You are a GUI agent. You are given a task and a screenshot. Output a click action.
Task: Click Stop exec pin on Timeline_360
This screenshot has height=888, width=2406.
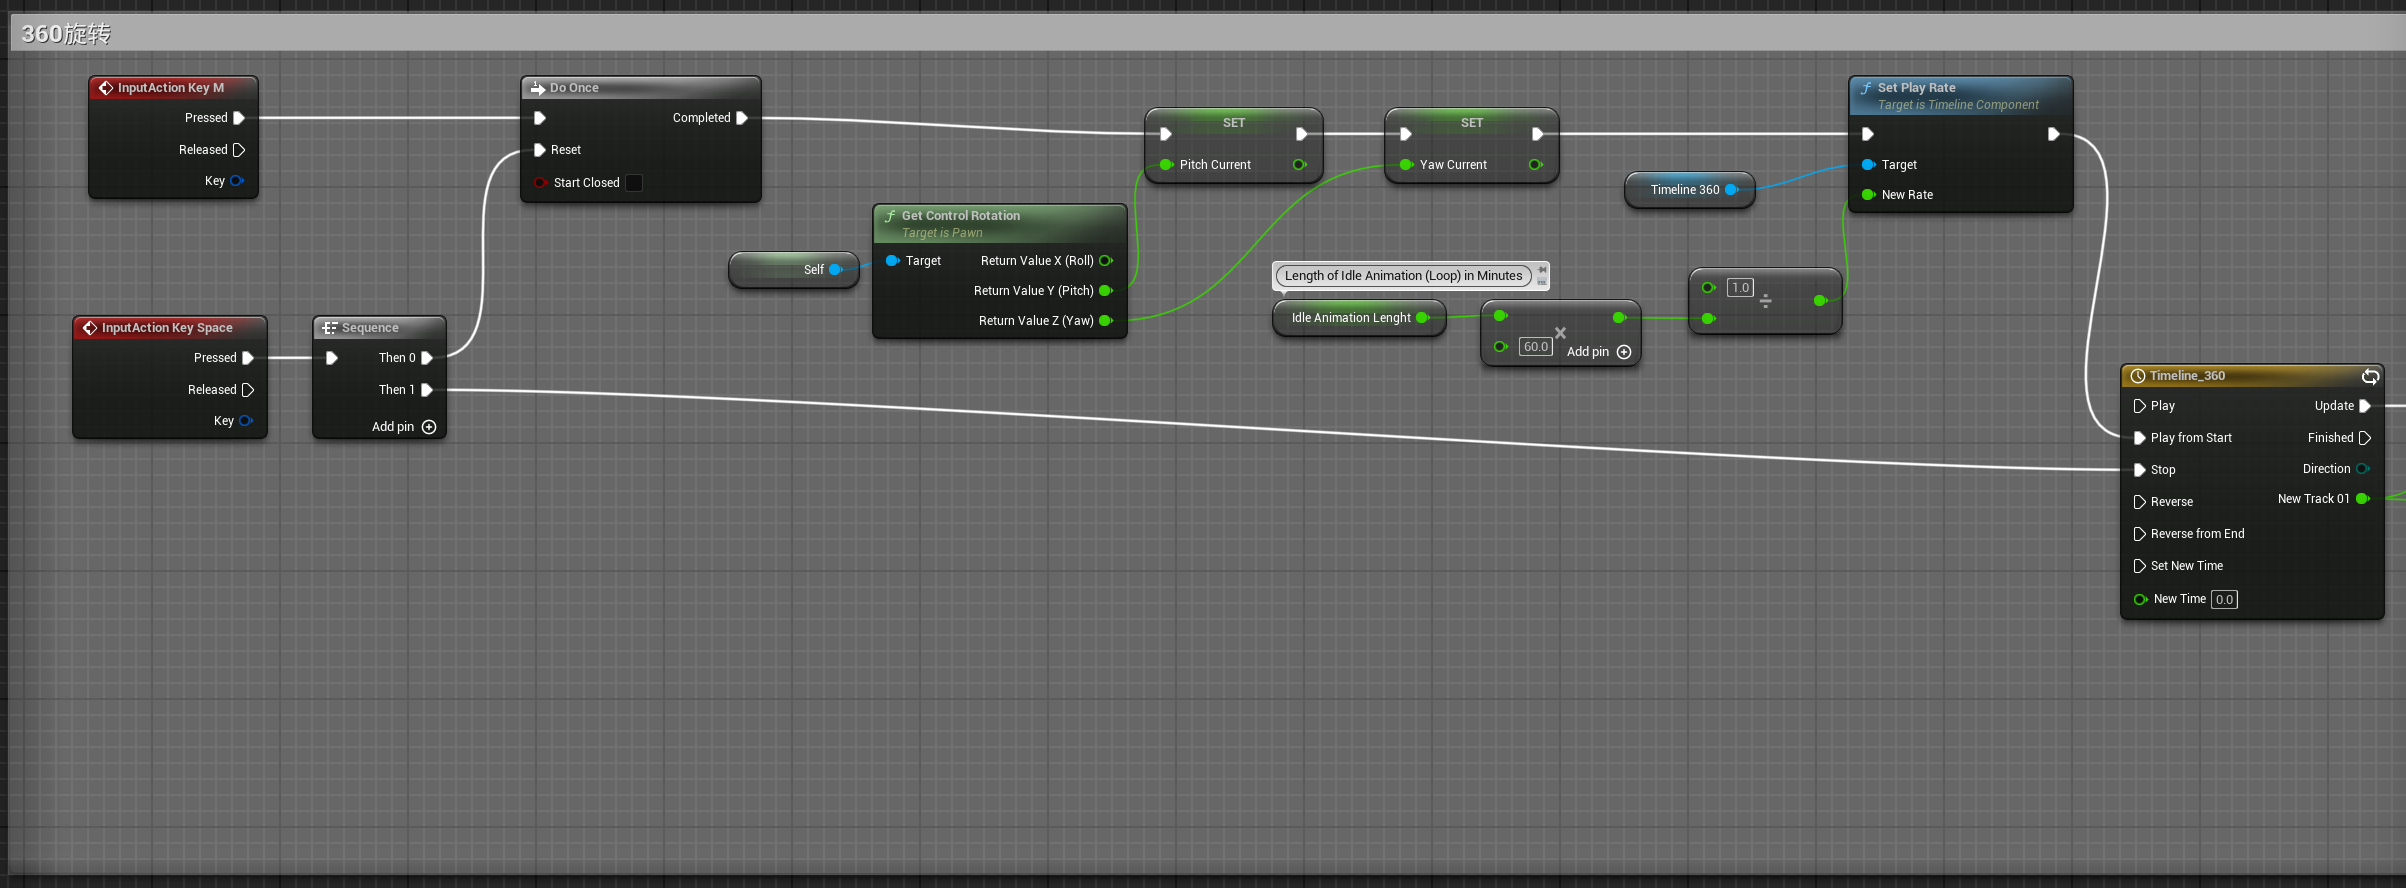point(2140,470)
